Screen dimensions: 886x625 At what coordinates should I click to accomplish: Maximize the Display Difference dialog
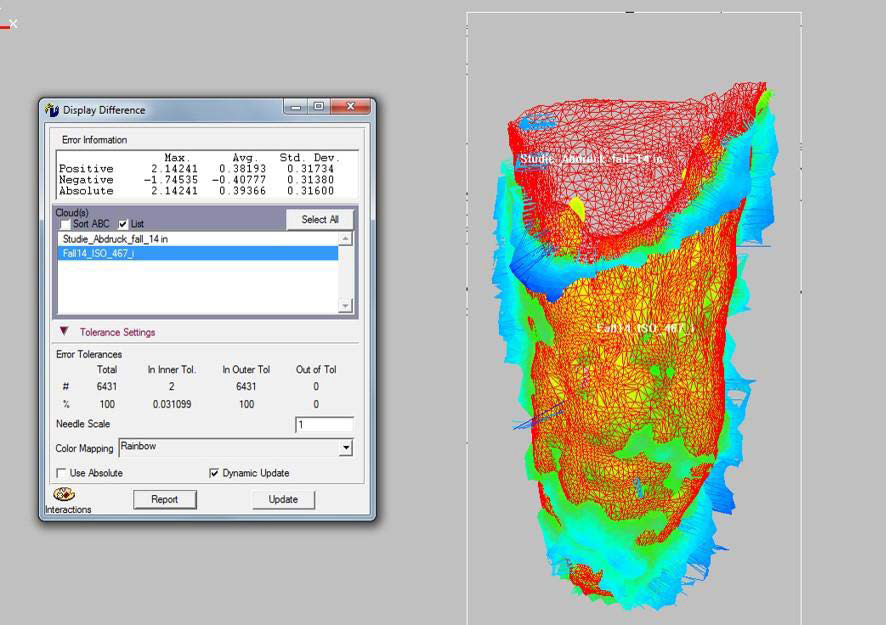pyautogui.click(x=319, y=106)
